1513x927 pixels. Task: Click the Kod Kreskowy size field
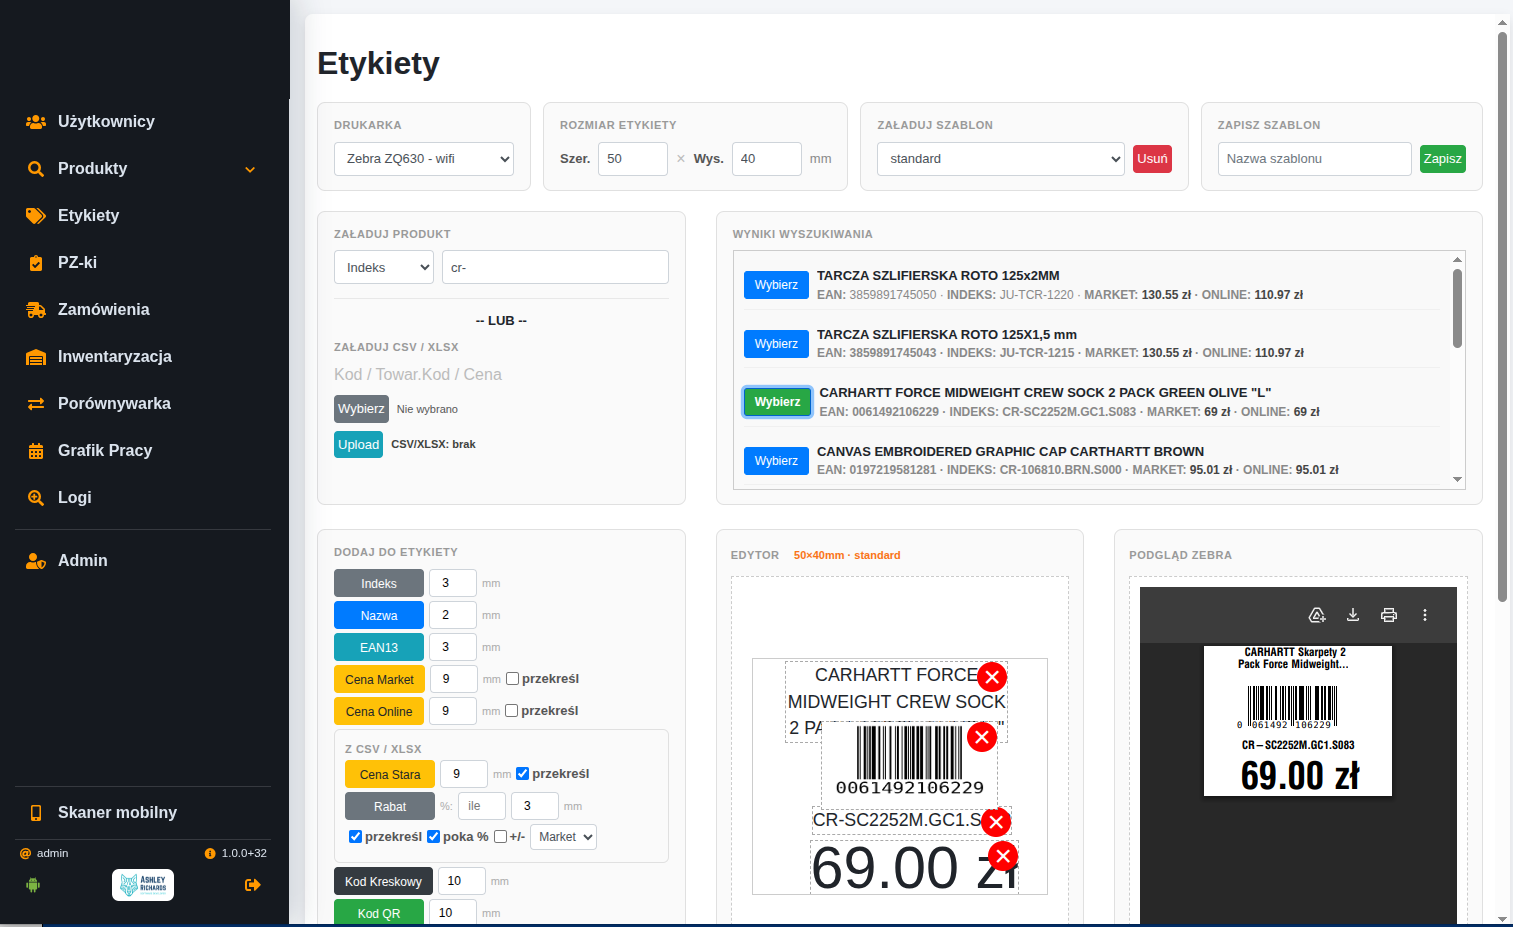pyautogui.click(x=461, y=881)
